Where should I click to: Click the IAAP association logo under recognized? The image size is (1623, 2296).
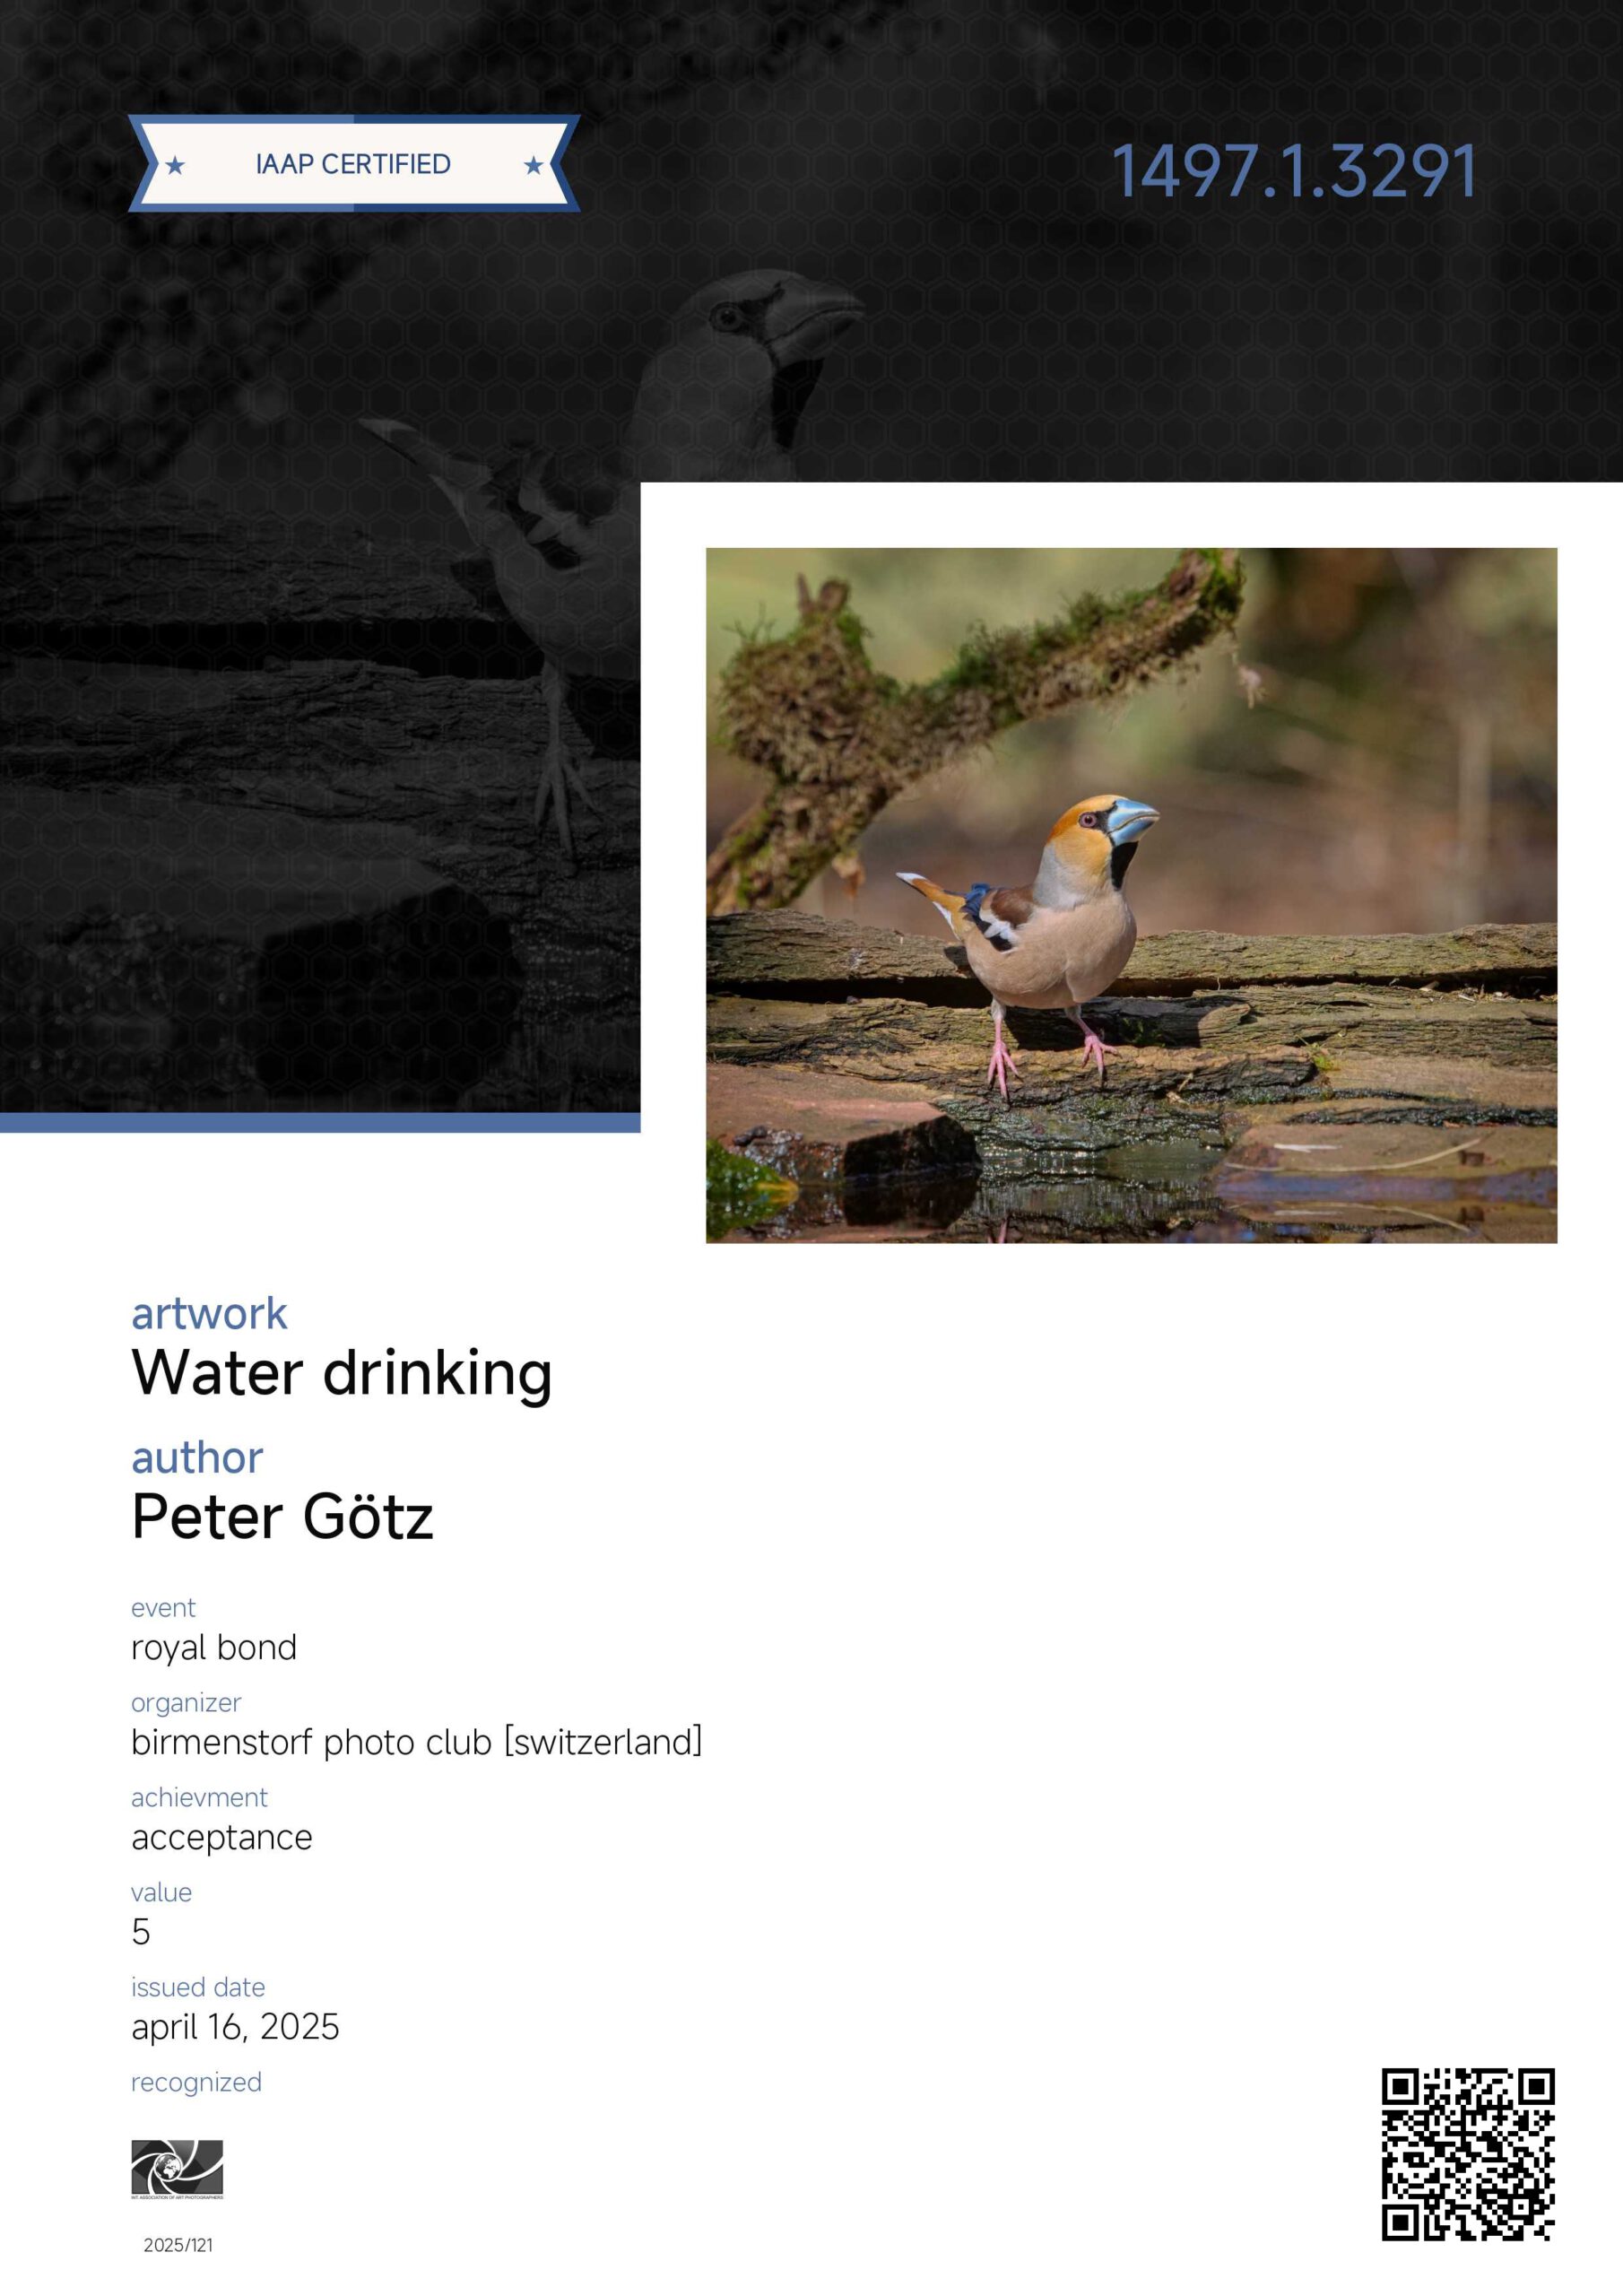pos(177,2168)
